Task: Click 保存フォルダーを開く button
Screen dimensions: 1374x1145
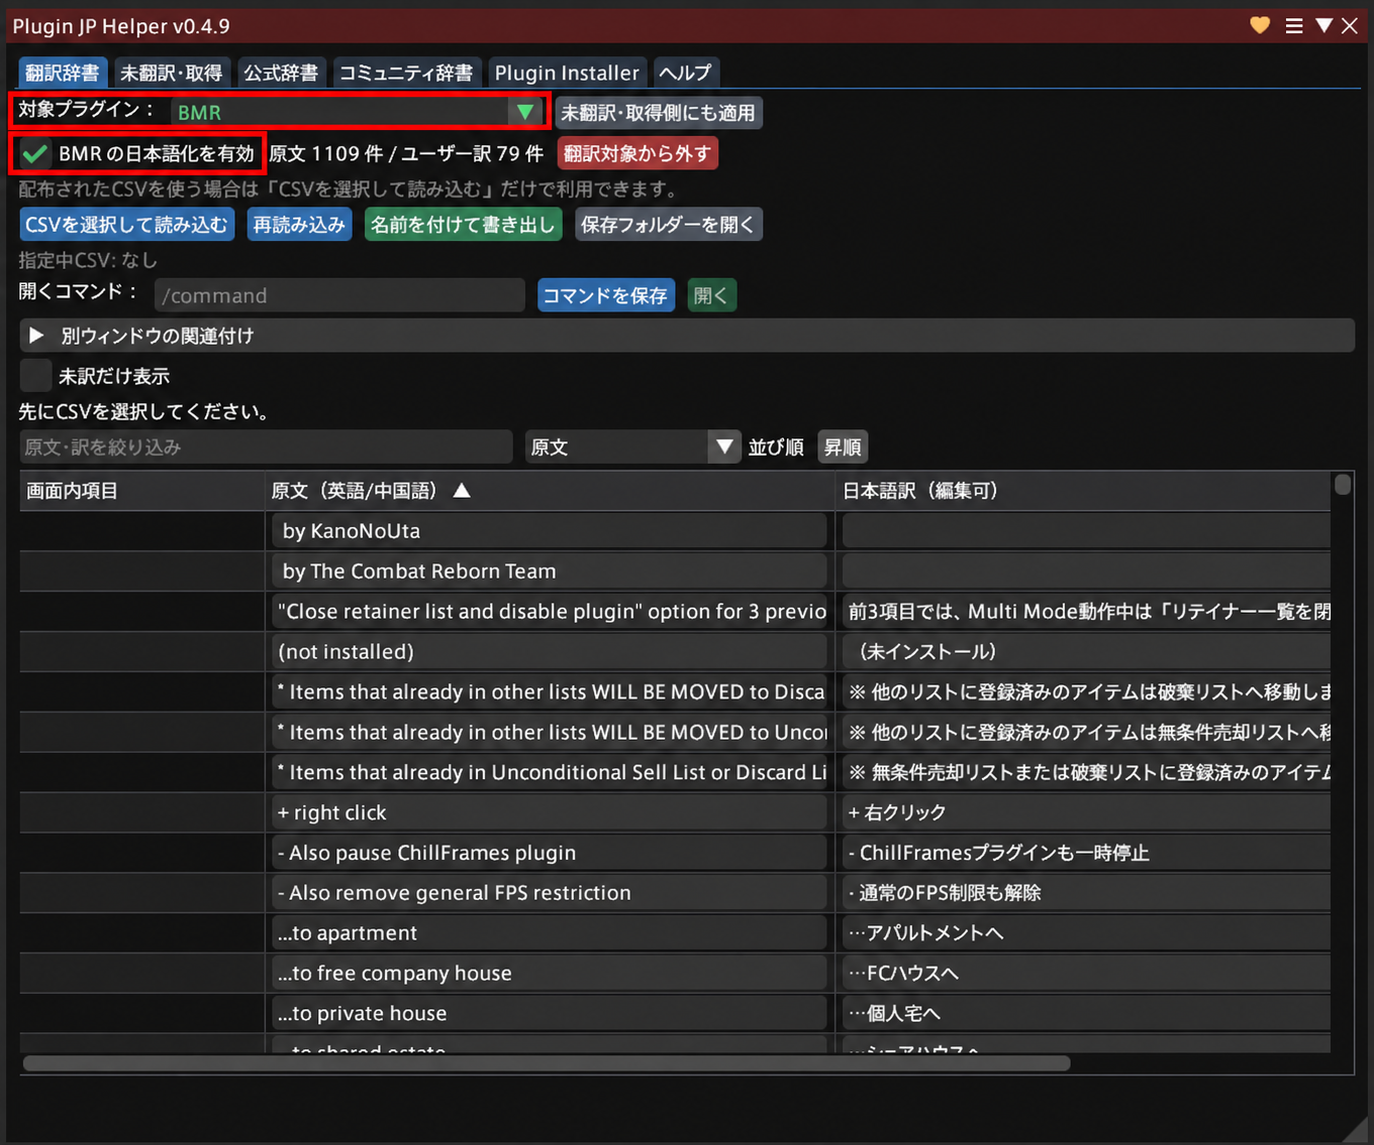Action: click(x=668, y=224)
